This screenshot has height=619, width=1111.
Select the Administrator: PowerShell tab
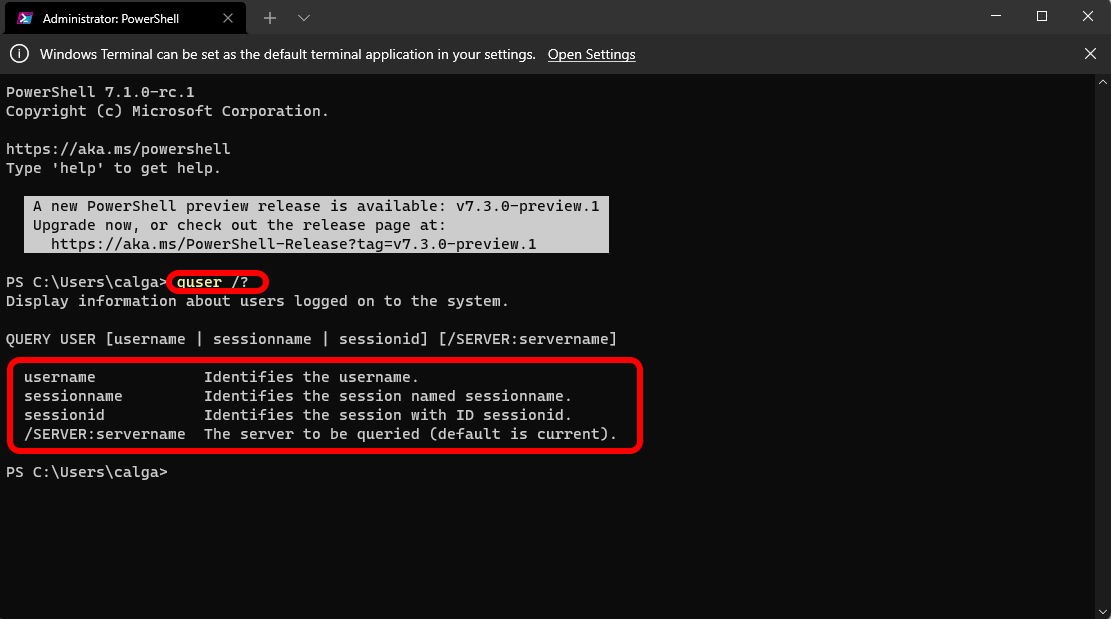point(120,17)
